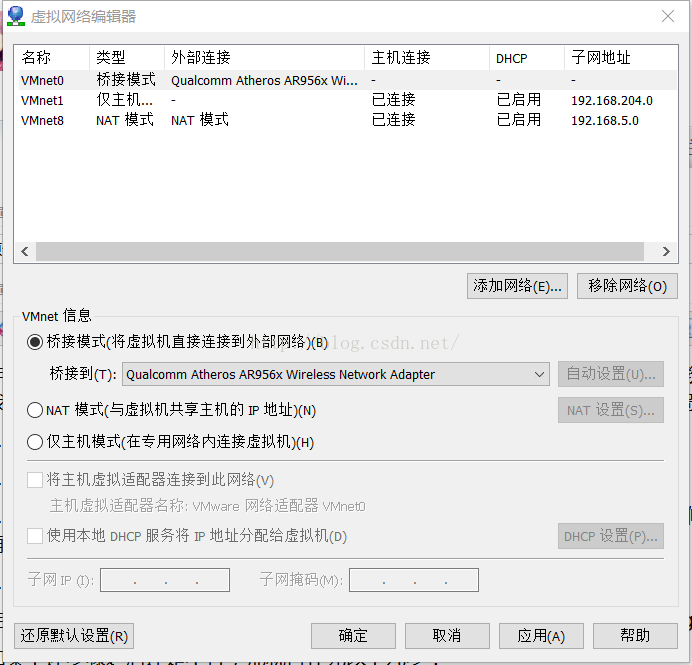Click the 桥接模式 type cell of VMnet0

click(126, 80)
